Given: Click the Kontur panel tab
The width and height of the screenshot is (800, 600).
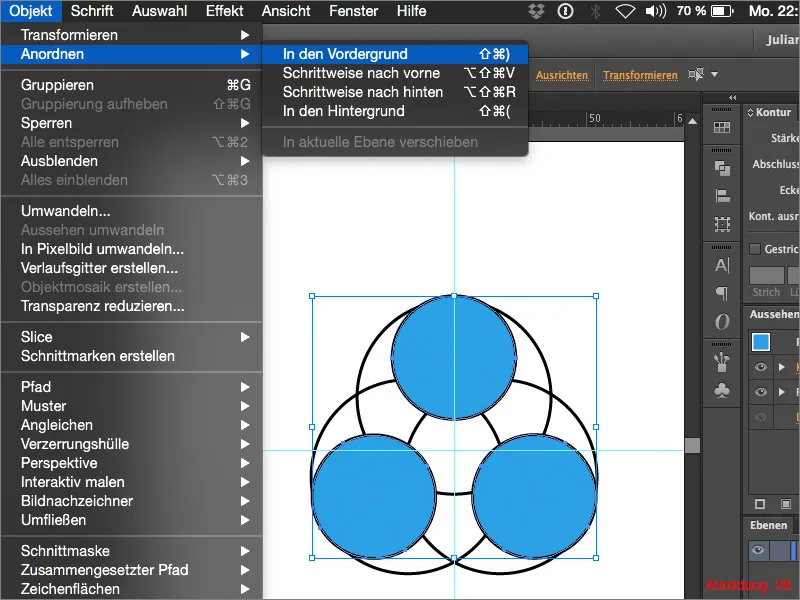Looking at the screenshot, I should coord(773,112).
